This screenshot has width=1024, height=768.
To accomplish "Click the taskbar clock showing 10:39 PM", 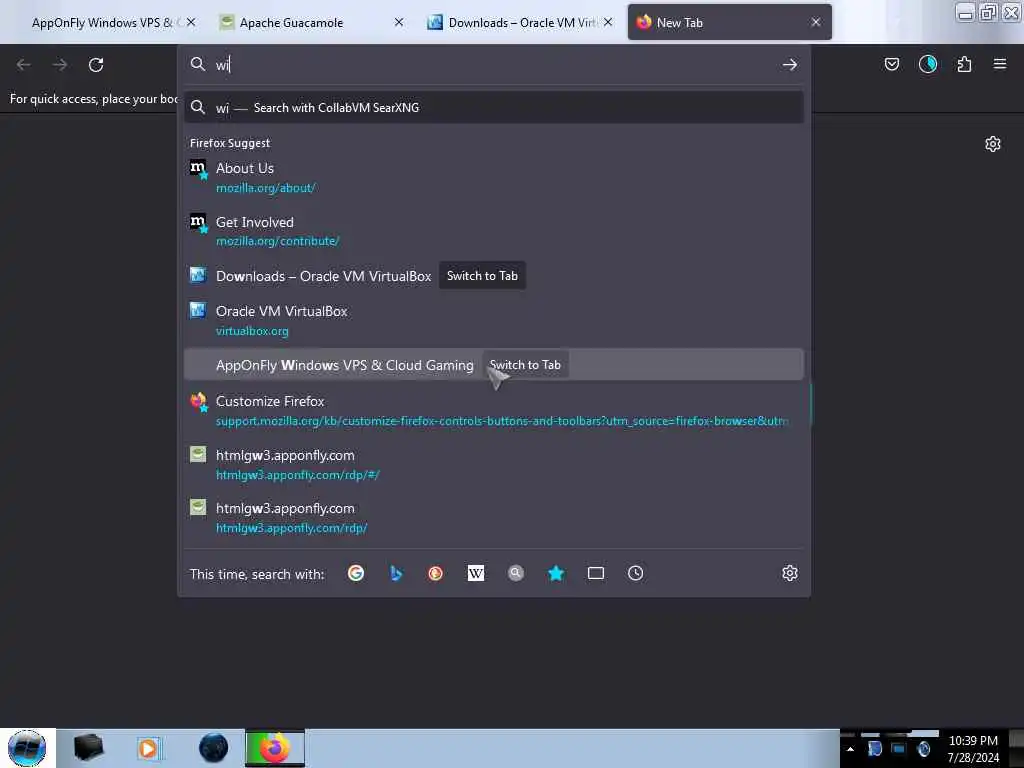I will tap(973, 749).
